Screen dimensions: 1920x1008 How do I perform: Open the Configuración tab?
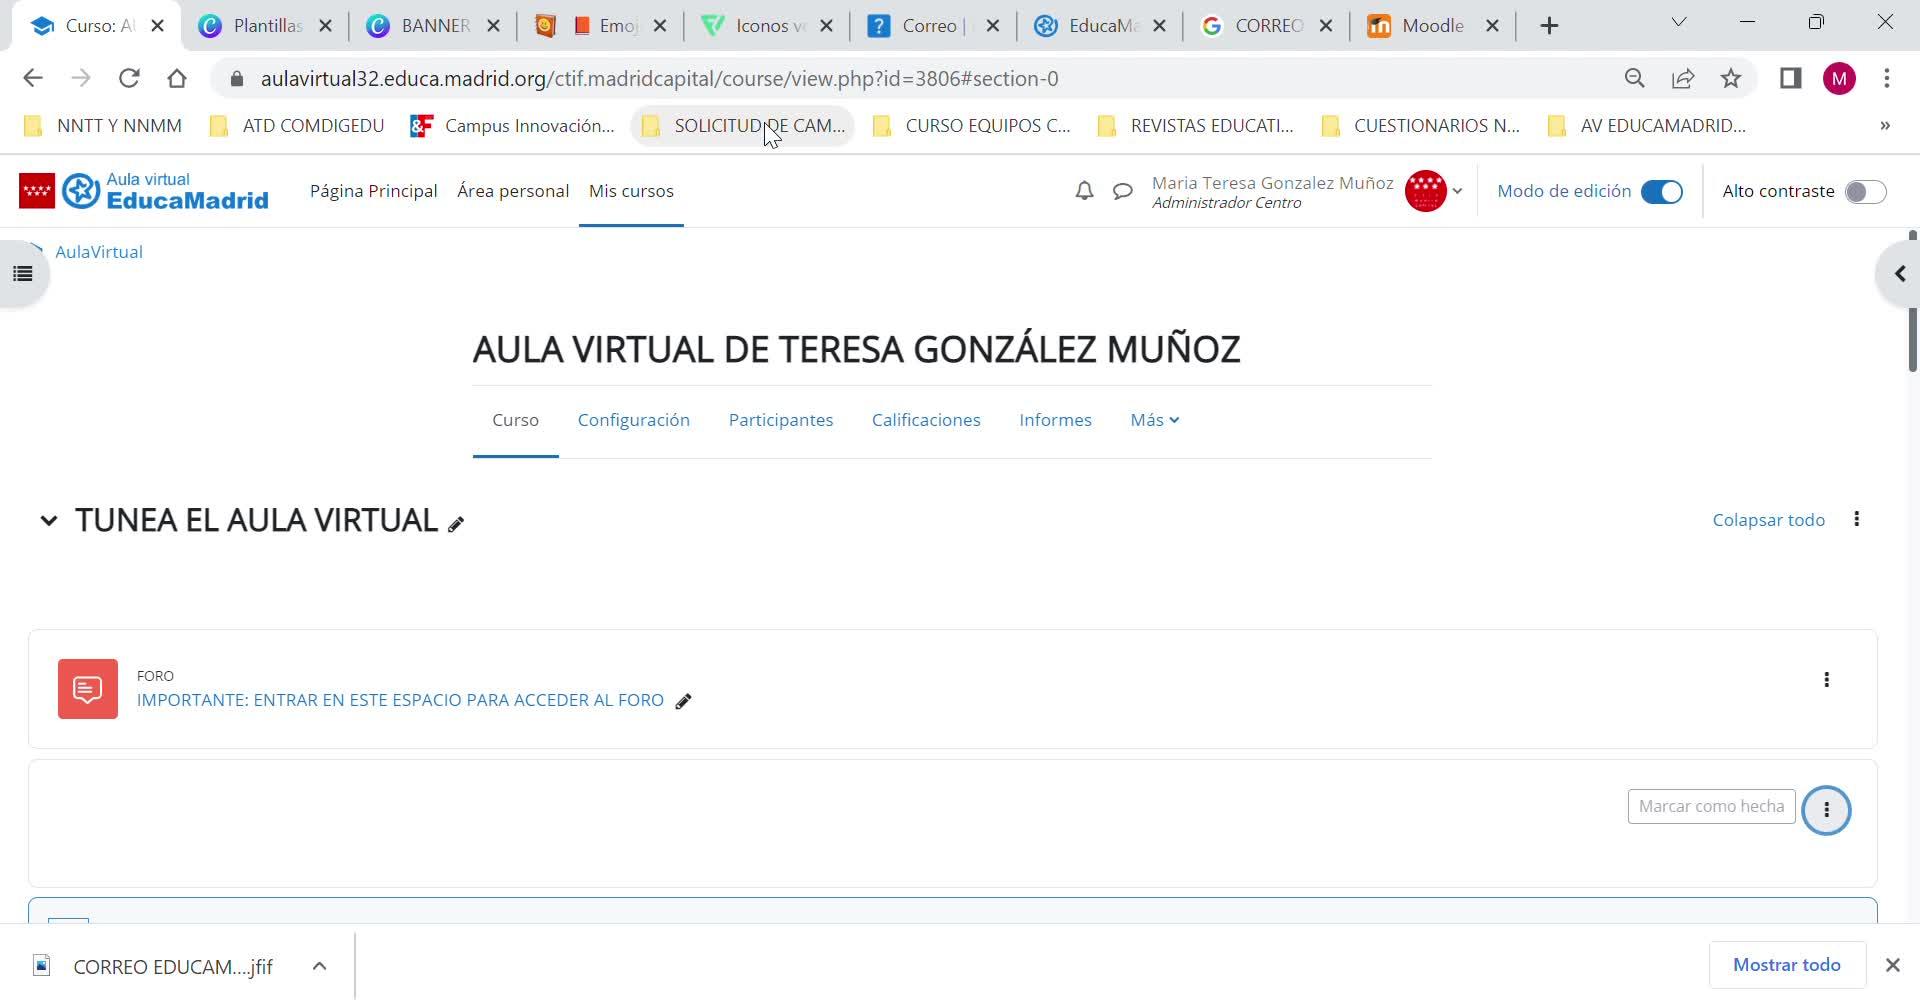pyautogui.click(x=634, y=420)
